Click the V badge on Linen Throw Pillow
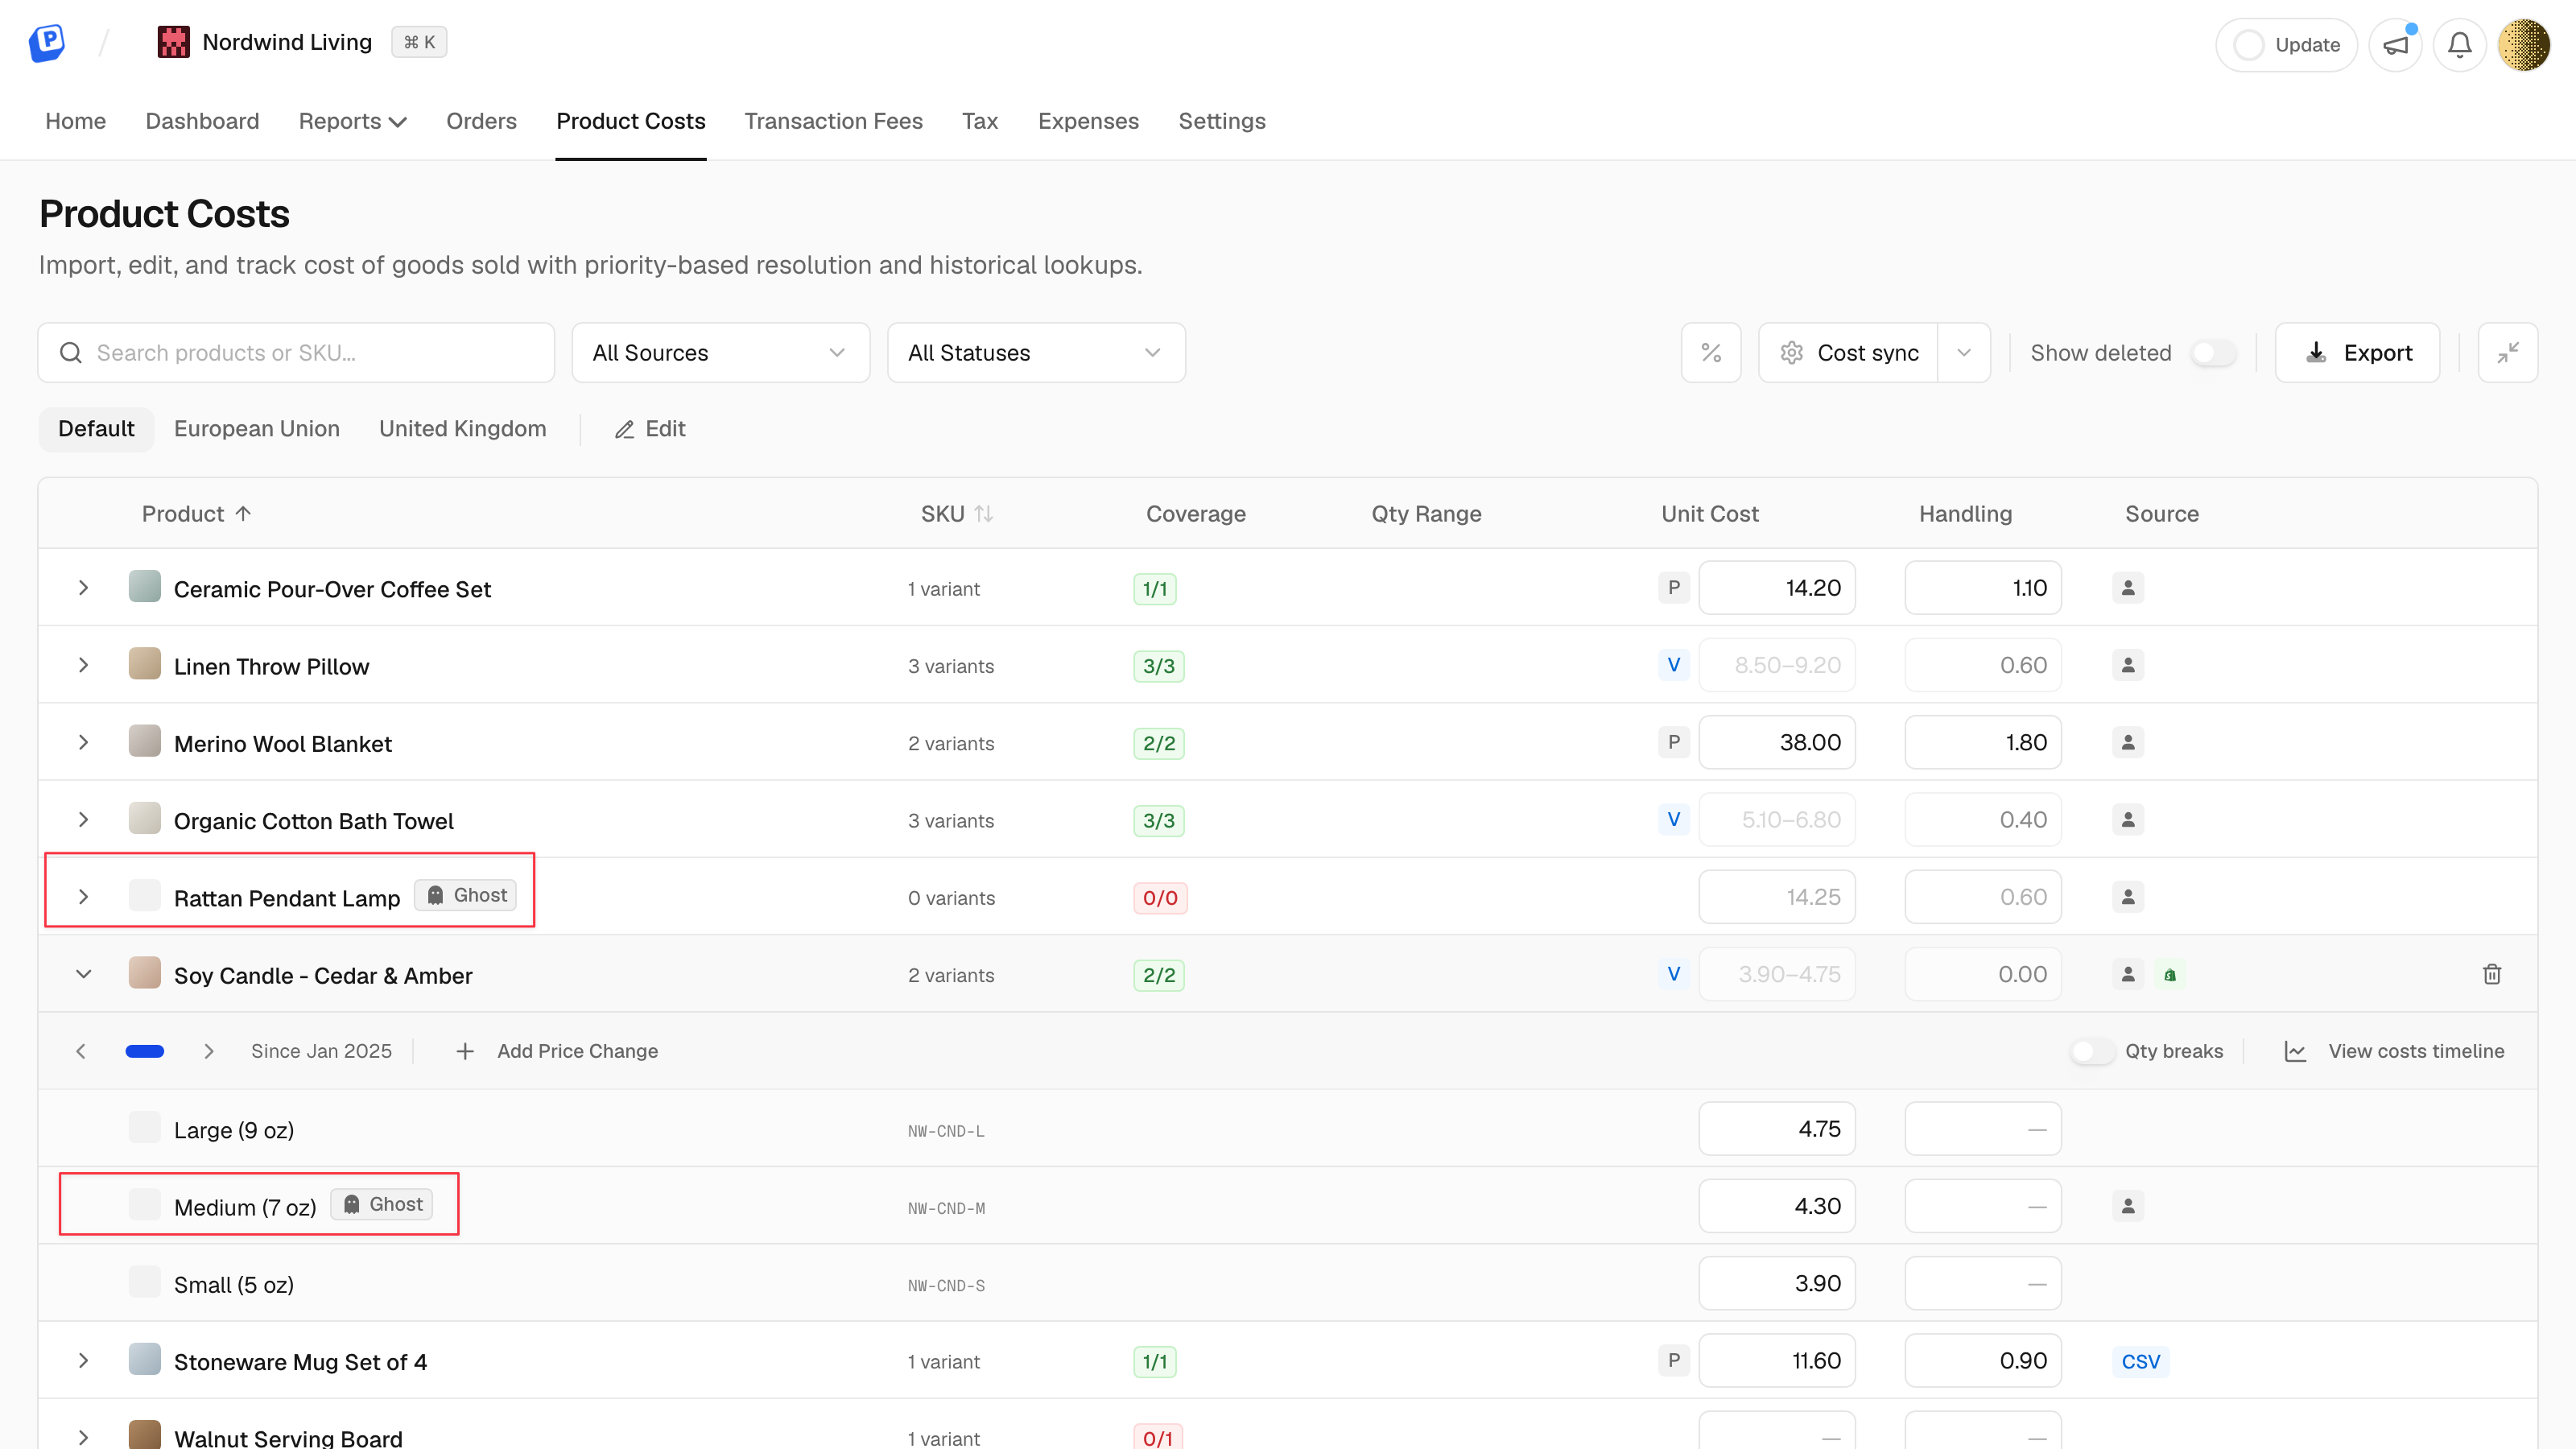 click(x=1674, y=665)
